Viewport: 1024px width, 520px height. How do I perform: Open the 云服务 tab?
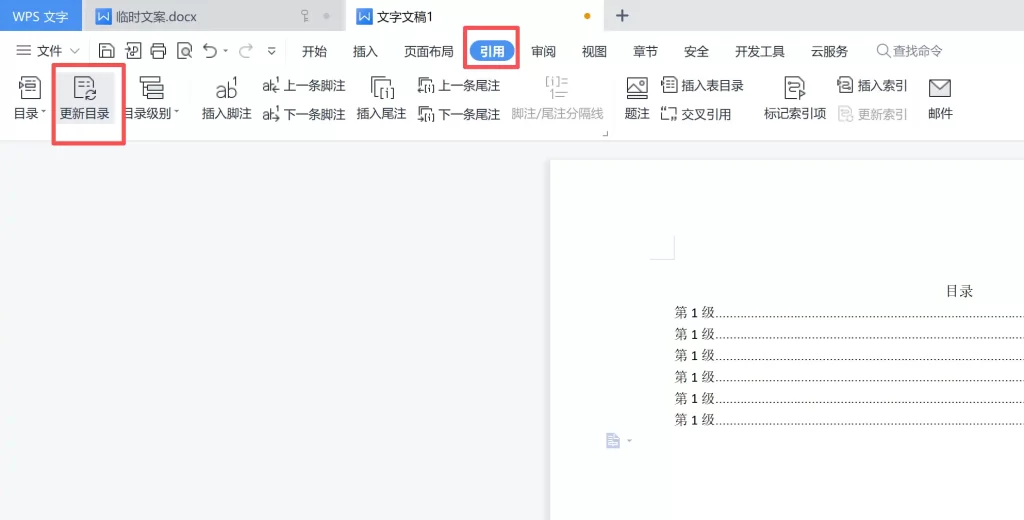(x=829, y=52)
